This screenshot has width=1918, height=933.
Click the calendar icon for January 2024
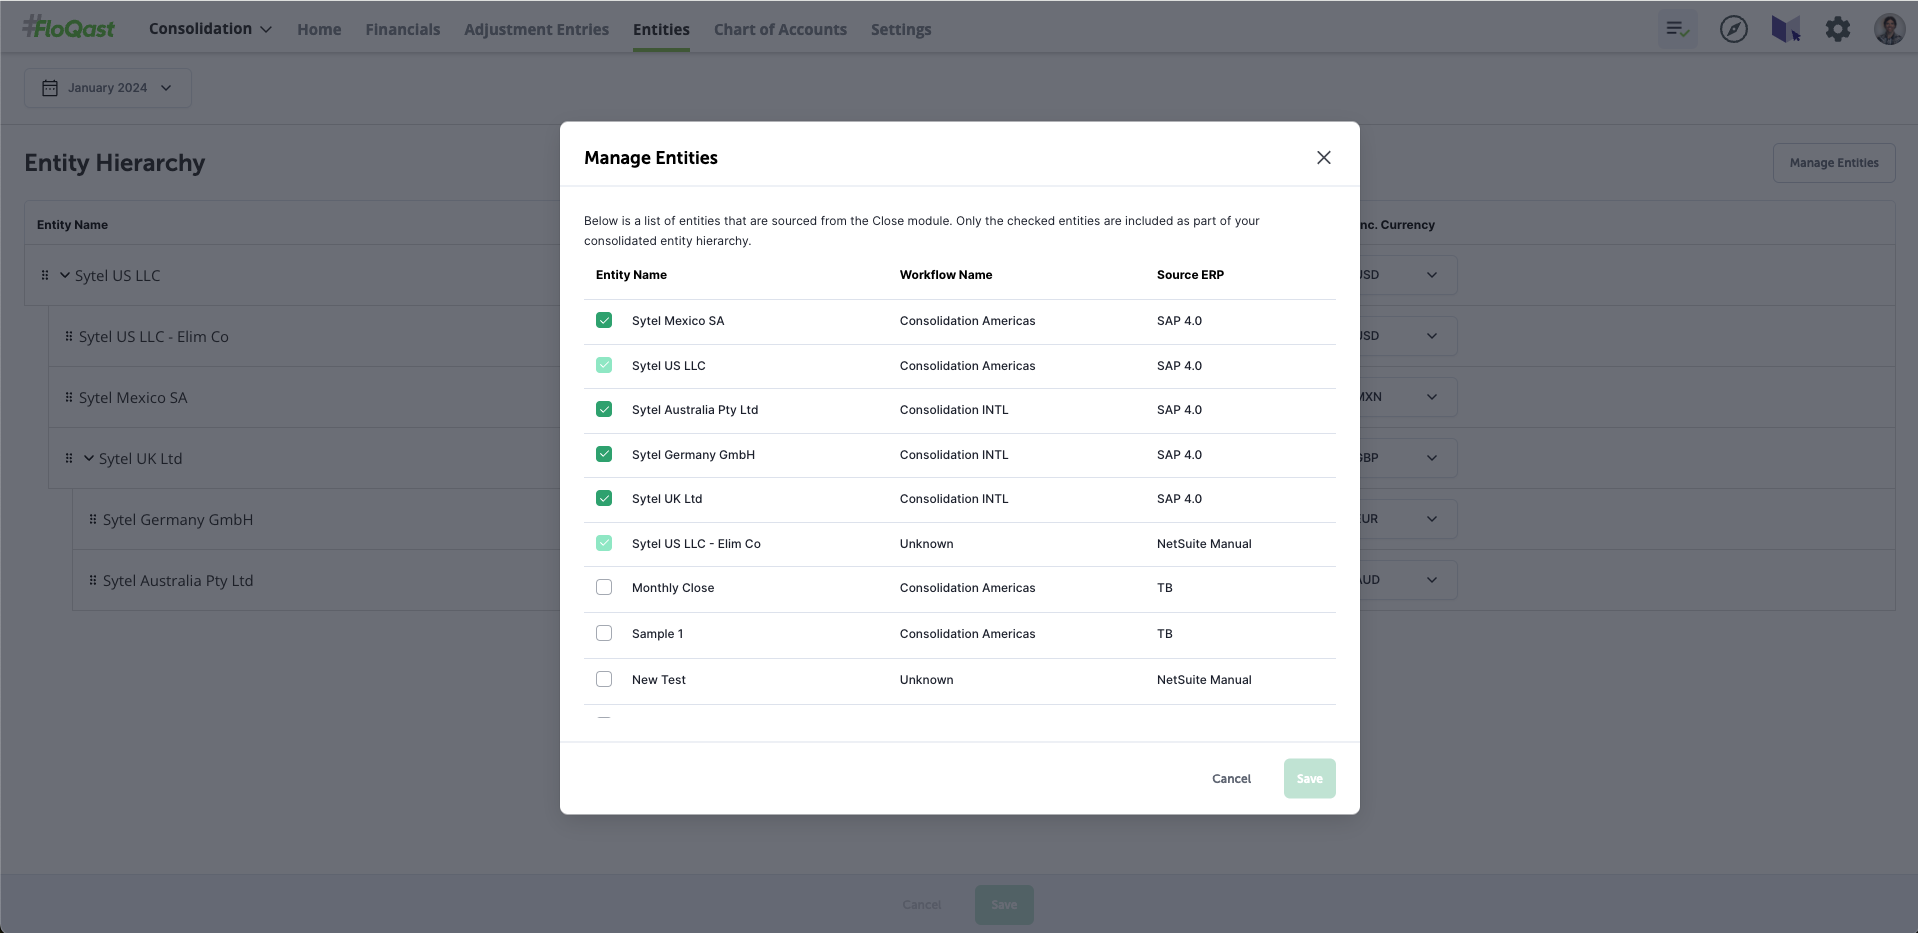[x=50, y=88]
